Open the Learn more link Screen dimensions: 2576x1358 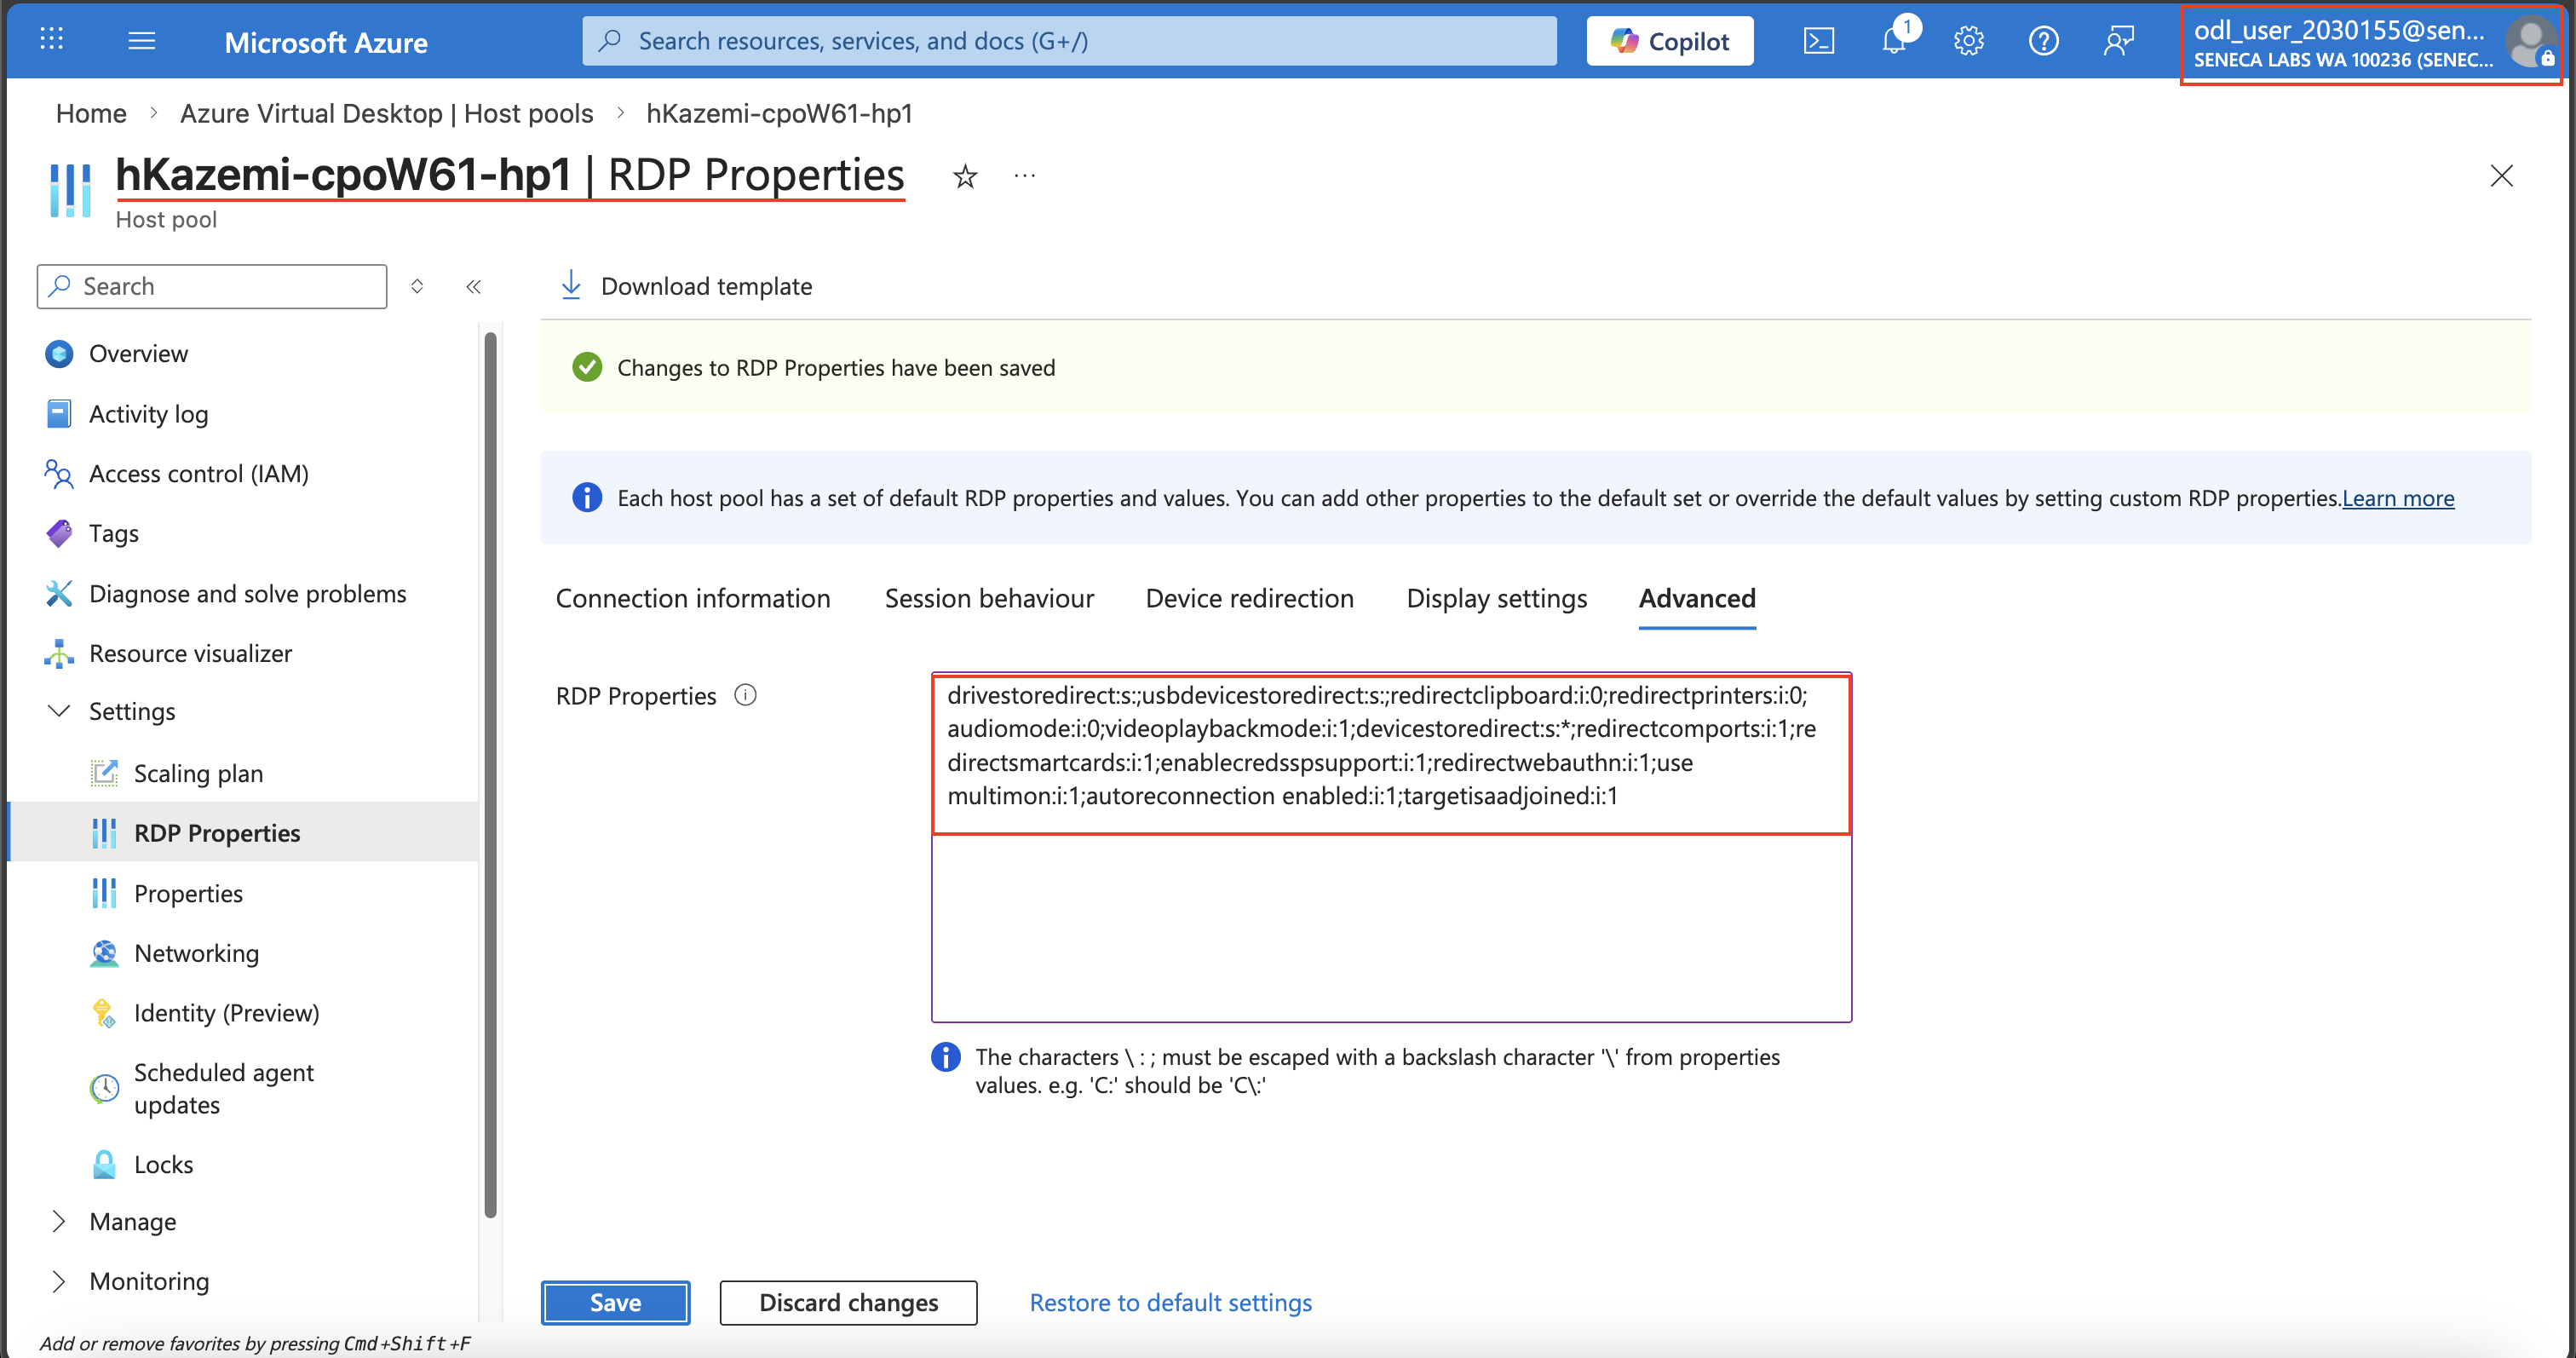pos(2397,498)
